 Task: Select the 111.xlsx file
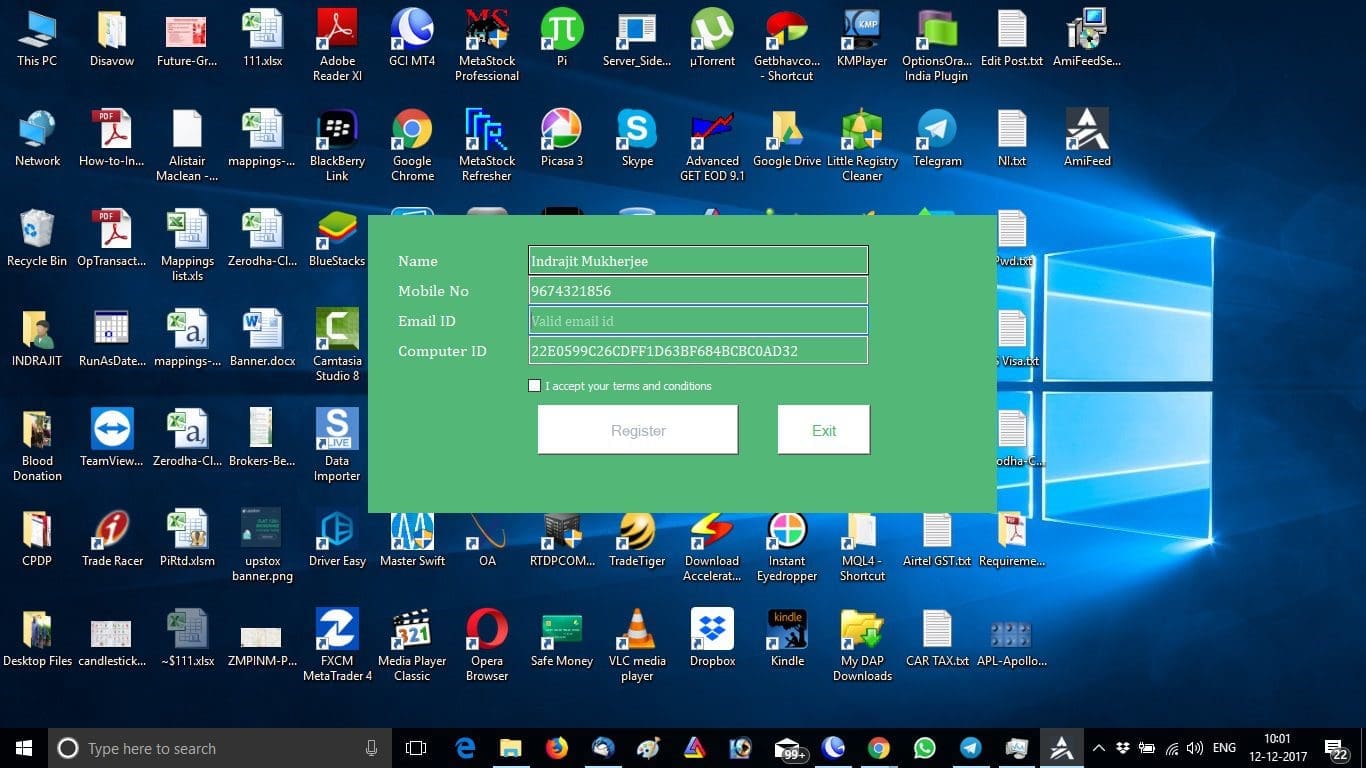click(262, 38)
